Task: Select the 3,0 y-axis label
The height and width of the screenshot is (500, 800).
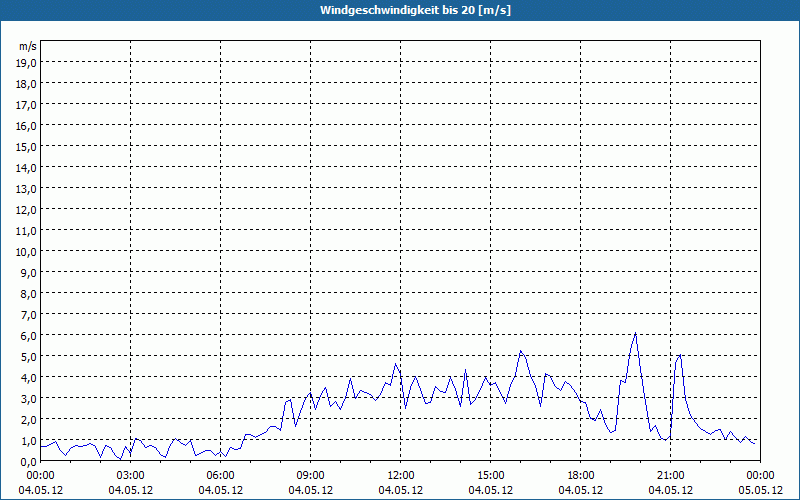Action: pyautogui.click(x=29, y=399)
